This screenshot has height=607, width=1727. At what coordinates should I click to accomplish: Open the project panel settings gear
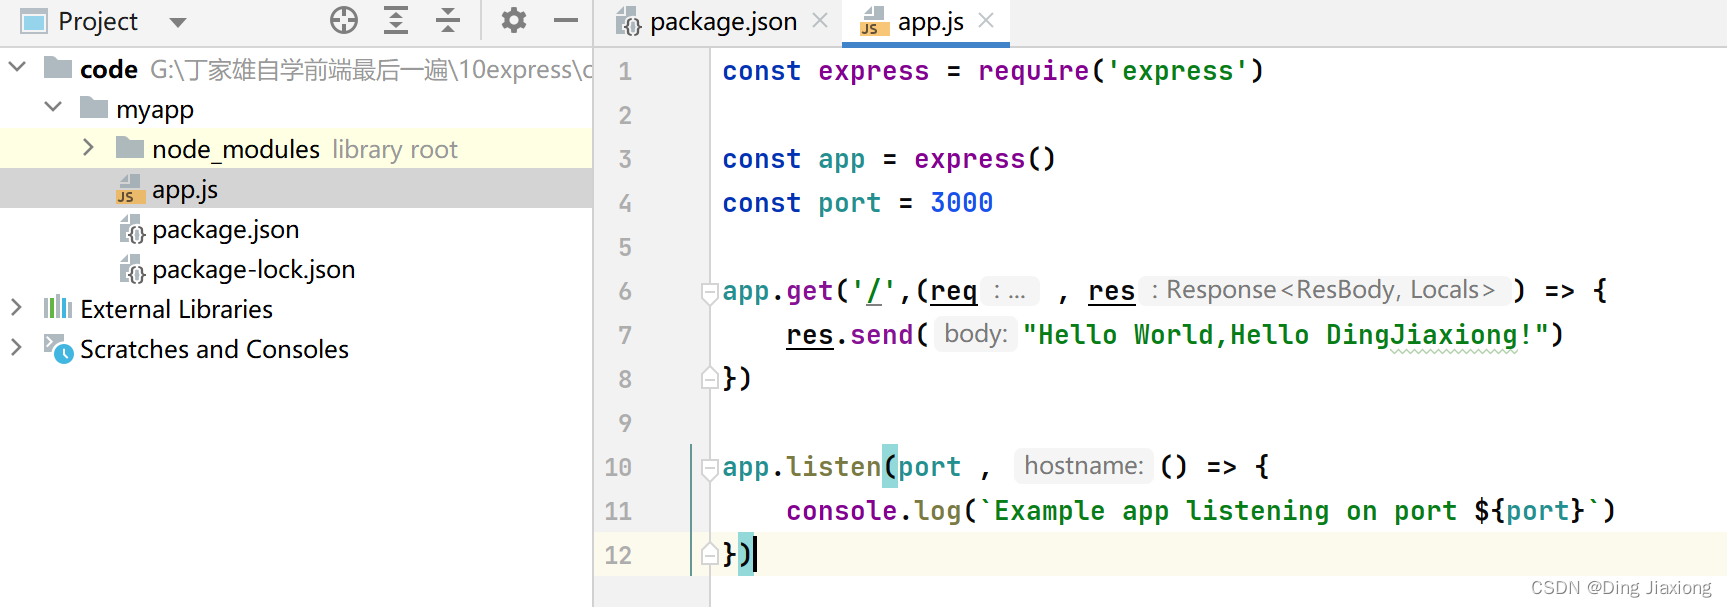[x=514, y=20]
